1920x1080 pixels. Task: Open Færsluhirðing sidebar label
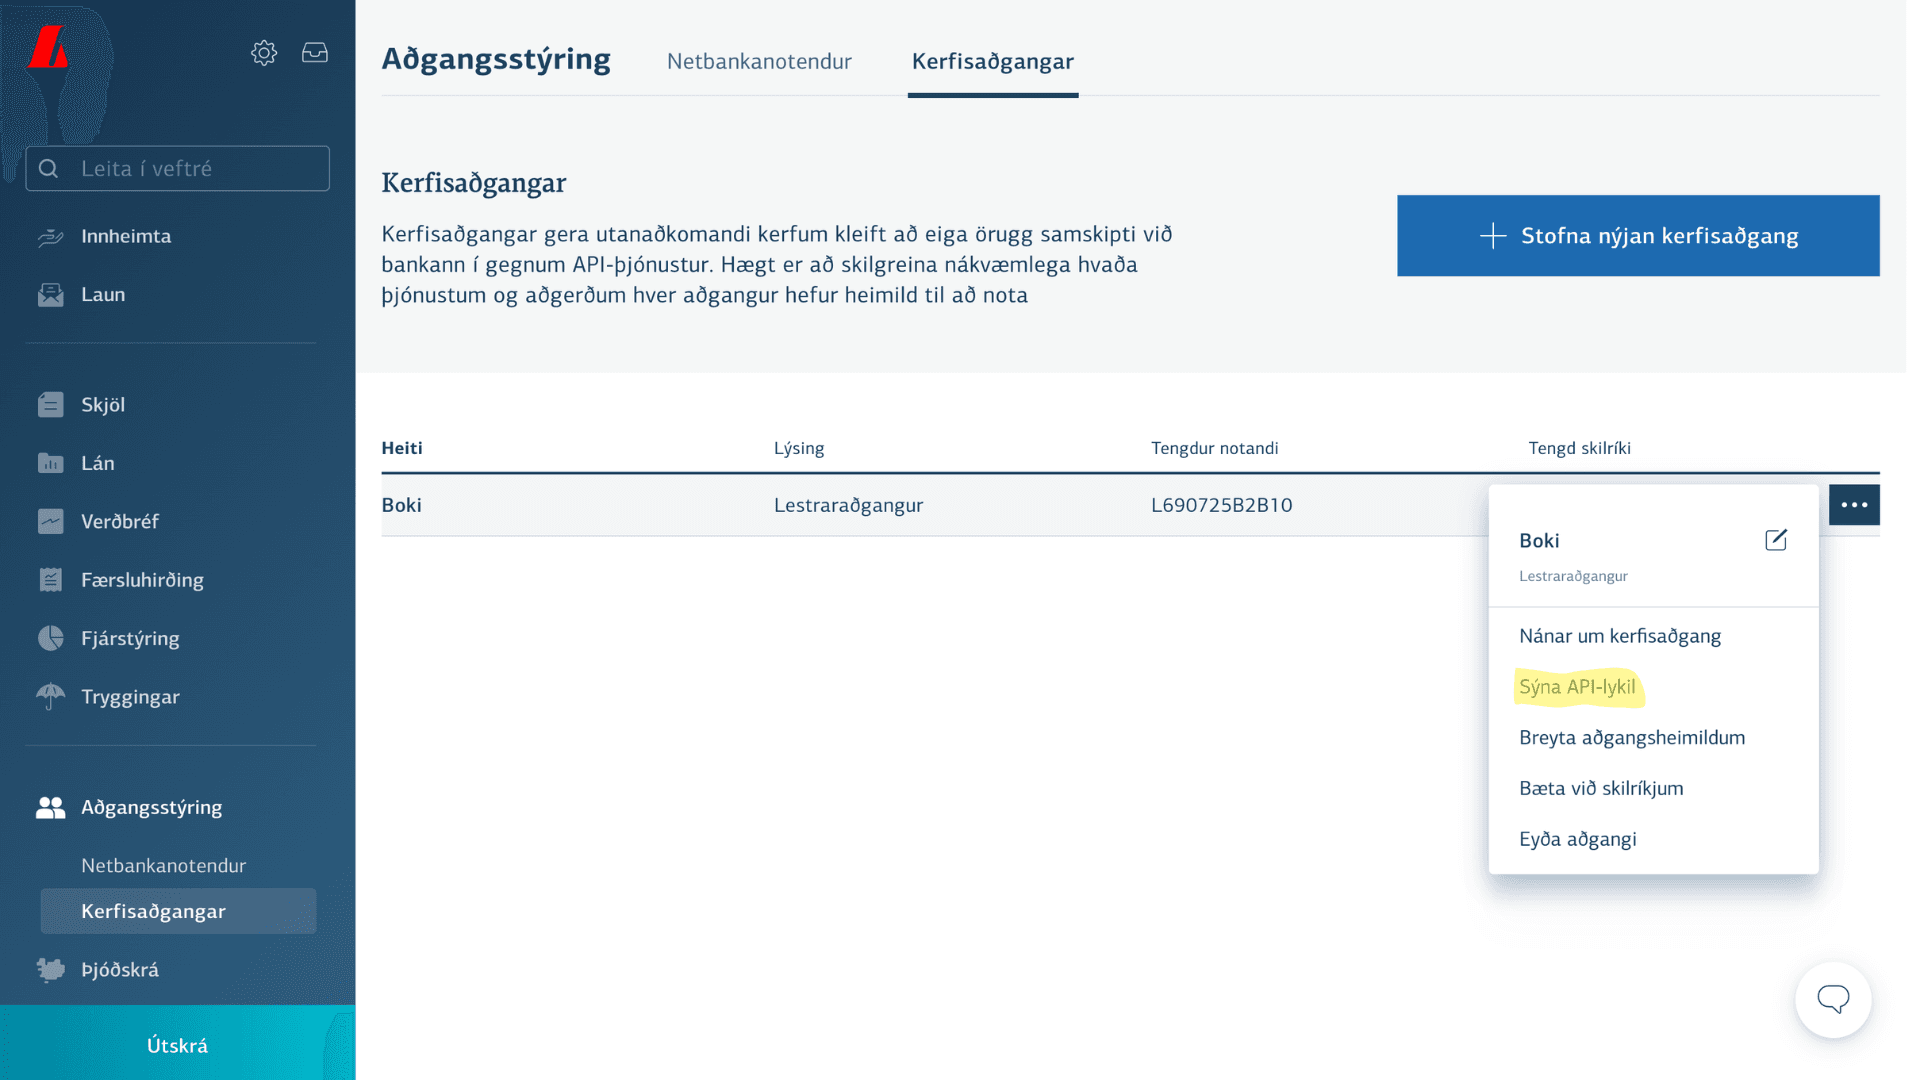point(142,580)
